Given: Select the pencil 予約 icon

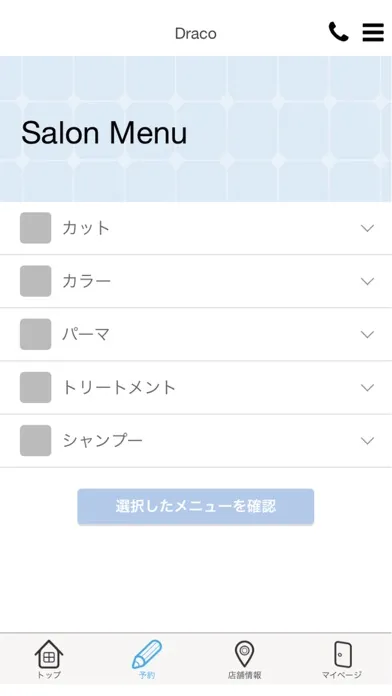Looking at the screenshot, I should (x=147, y=654).
